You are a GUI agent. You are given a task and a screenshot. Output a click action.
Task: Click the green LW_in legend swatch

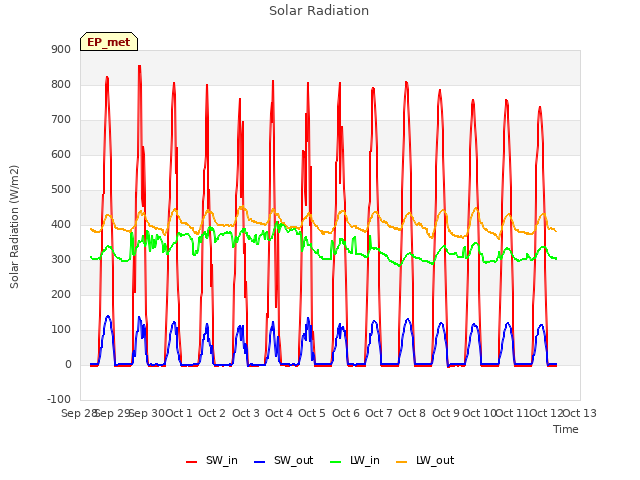(335, 462)
